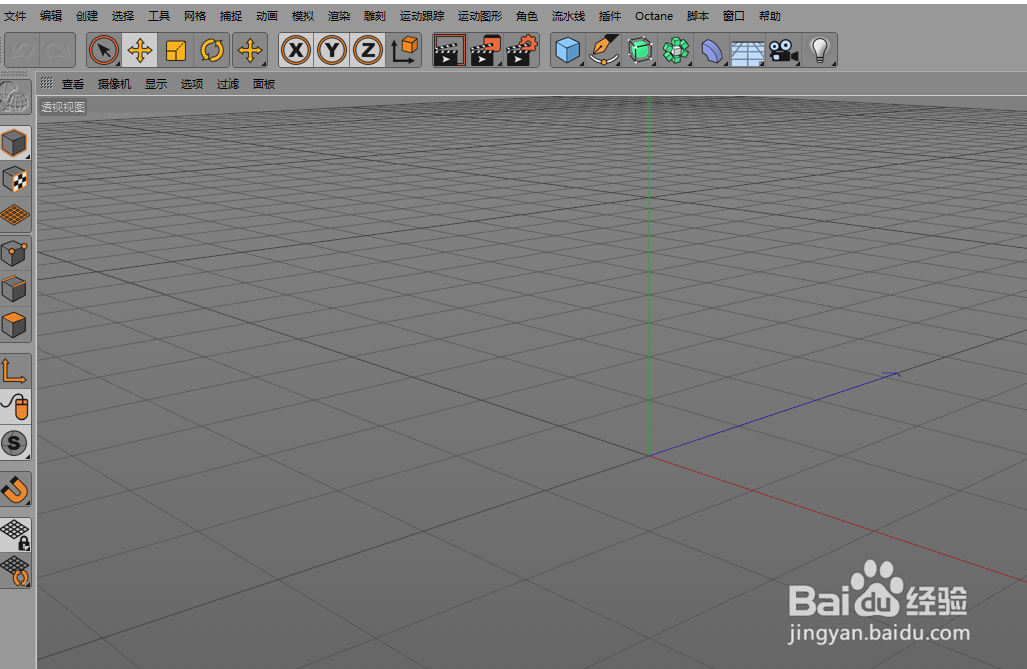The height and width of the screenshot is (669, 1027).
Task: Switch to Model mode cube icon
Action: [x=14, y=143]
